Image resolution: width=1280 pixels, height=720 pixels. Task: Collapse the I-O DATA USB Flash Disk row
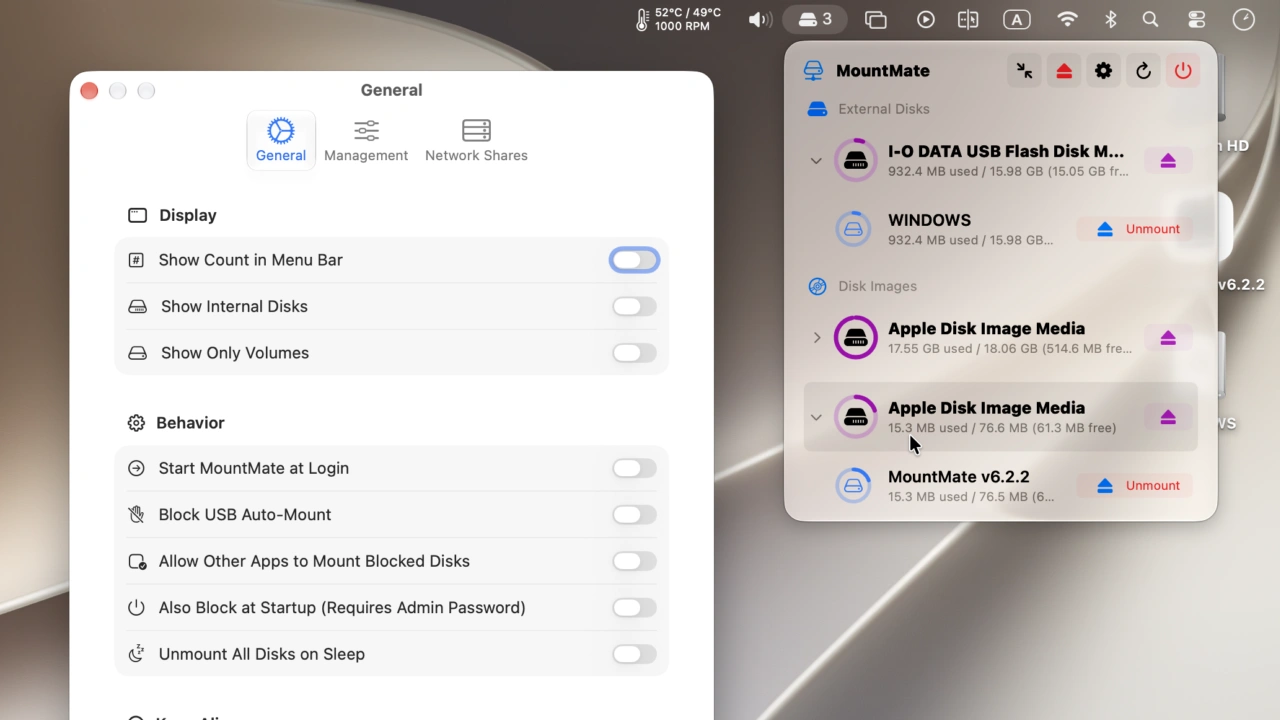pos(816,161)
